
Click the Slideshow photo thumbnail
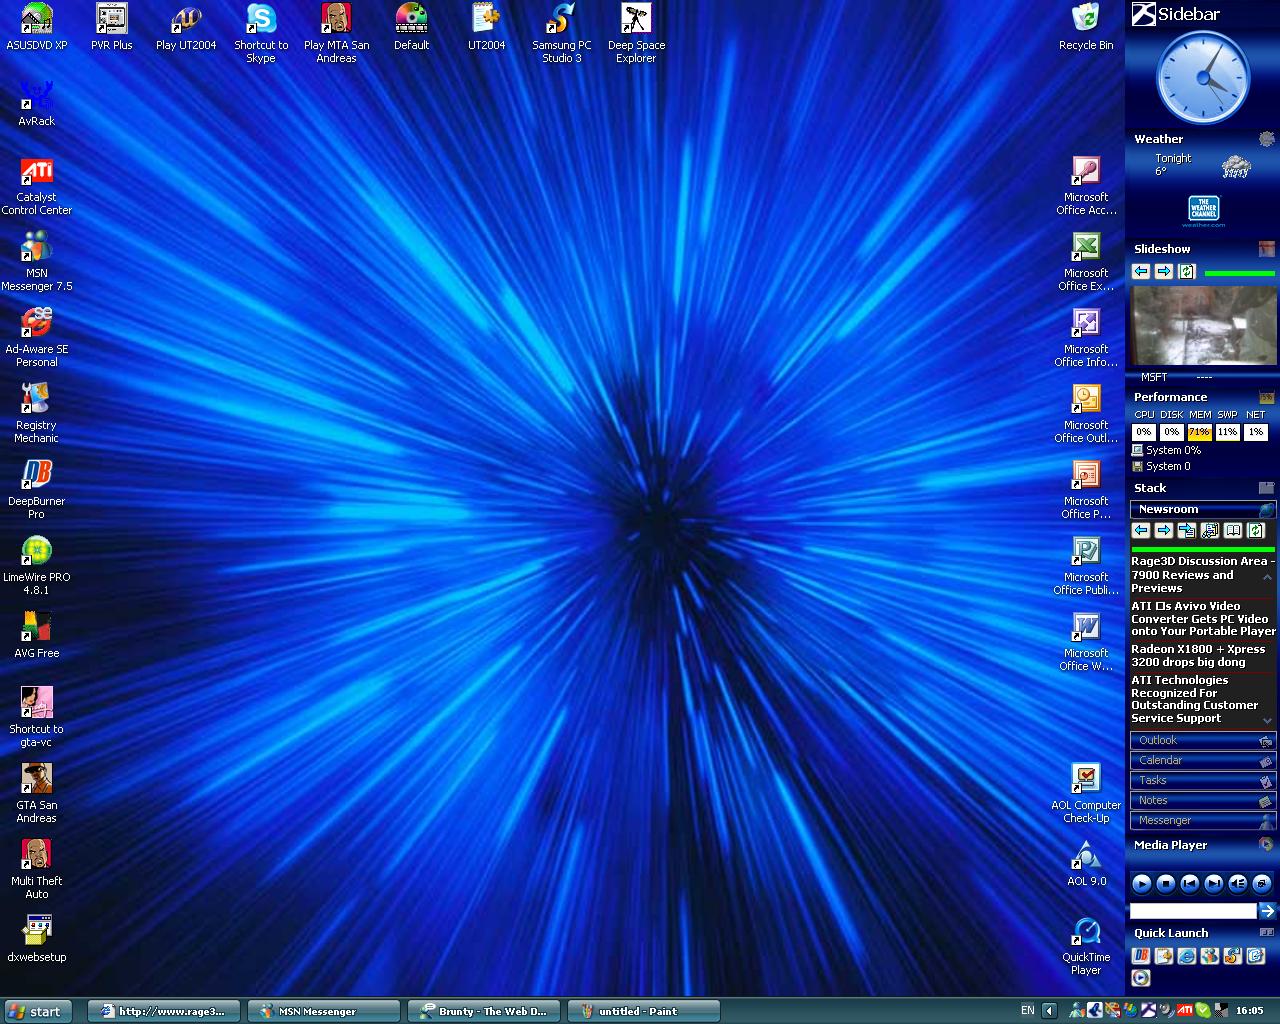coord(1203,326)
